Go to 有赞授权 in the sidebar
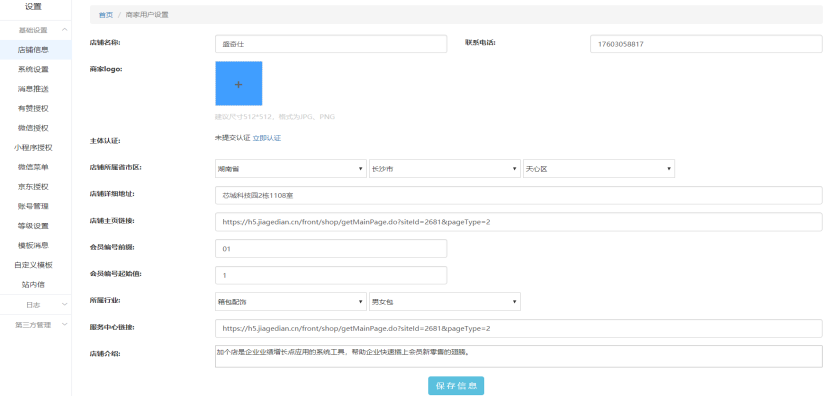831x396 pixels. (33, 109)
